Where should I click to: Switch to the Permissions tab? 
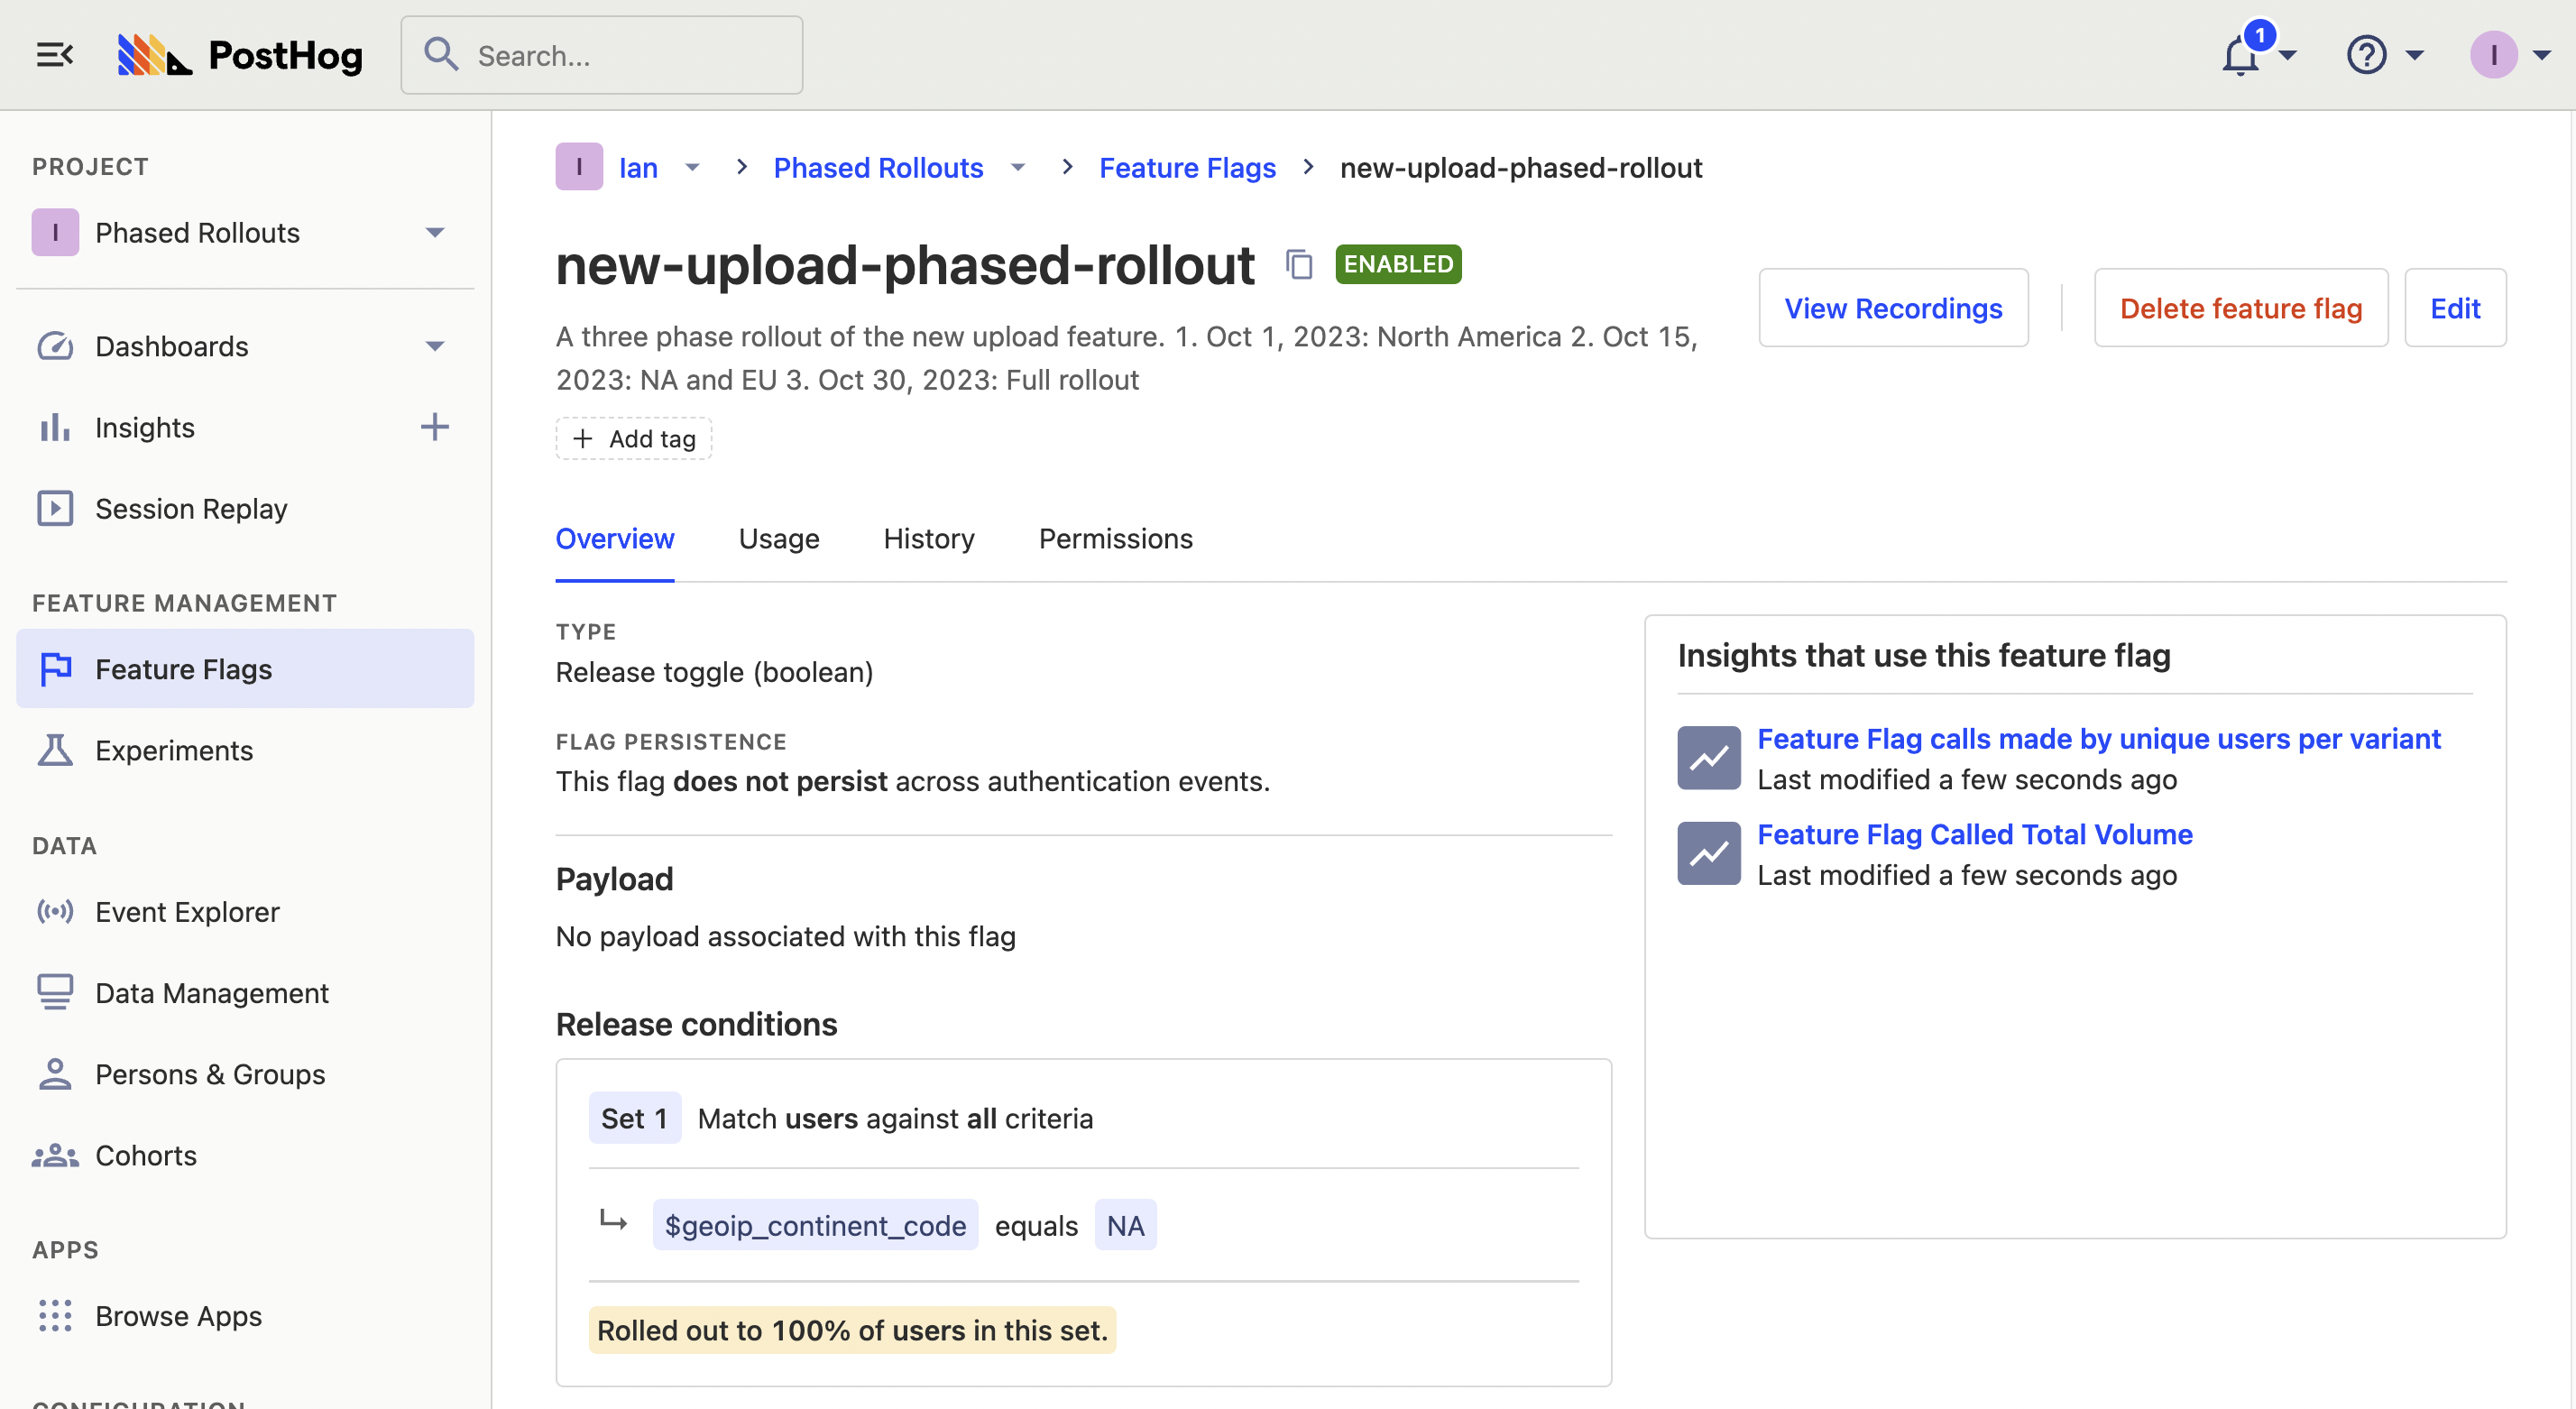pyautogui.click(x=1115, y=539)
